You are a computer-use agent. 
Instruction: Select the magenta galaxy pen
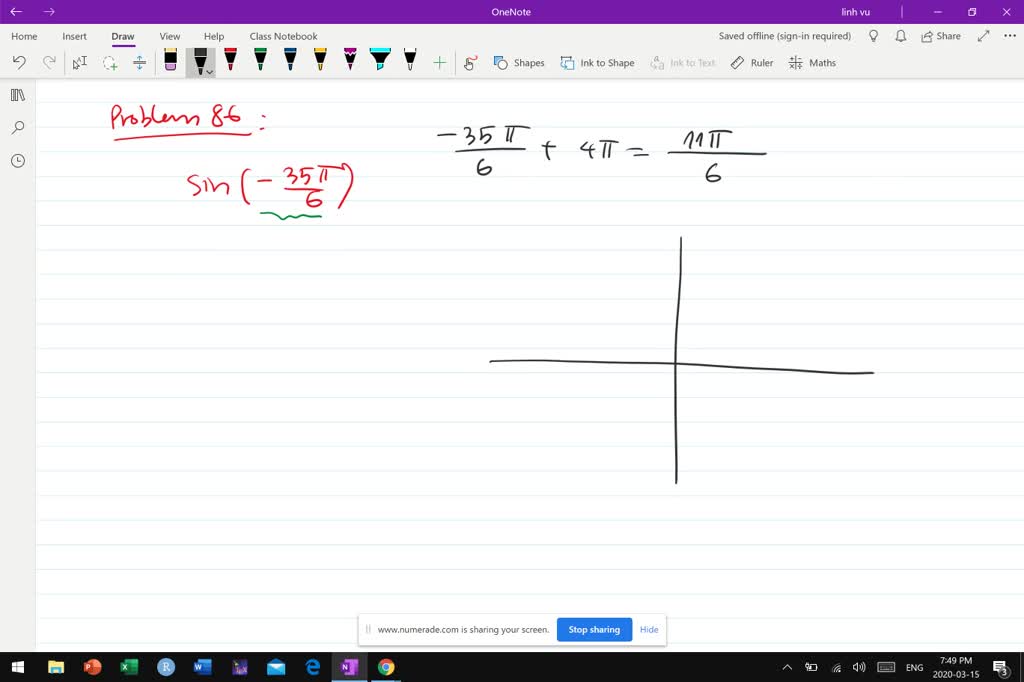click(350, 59)
